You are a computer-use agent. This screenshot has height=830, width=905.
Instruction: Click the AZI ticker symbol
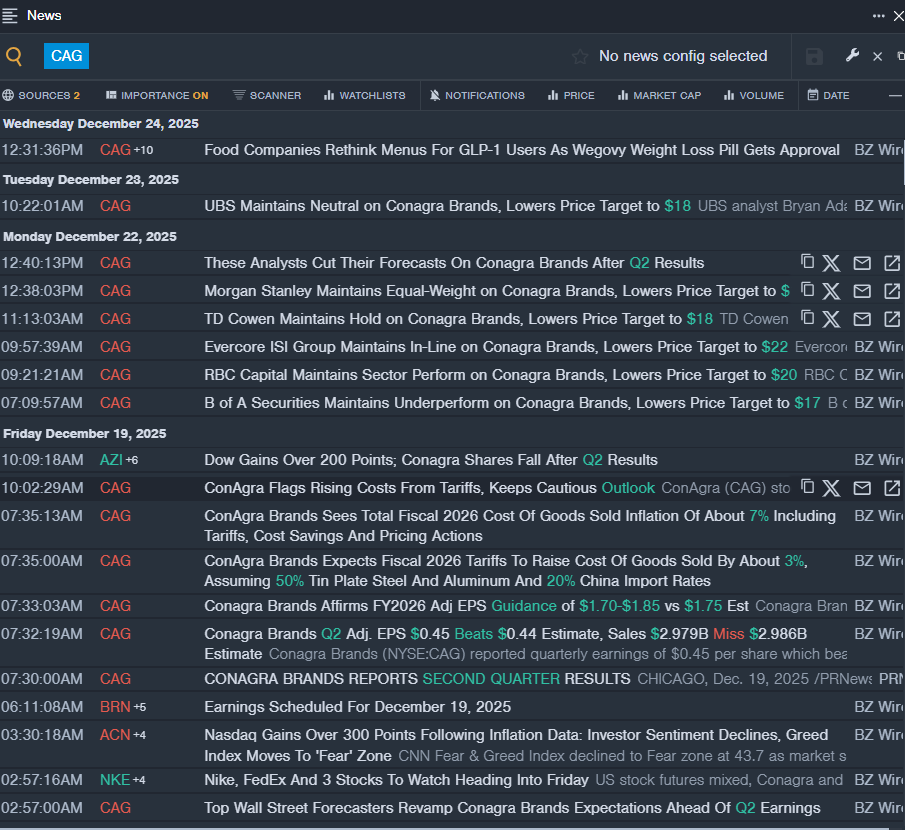(x=111, y=460)
